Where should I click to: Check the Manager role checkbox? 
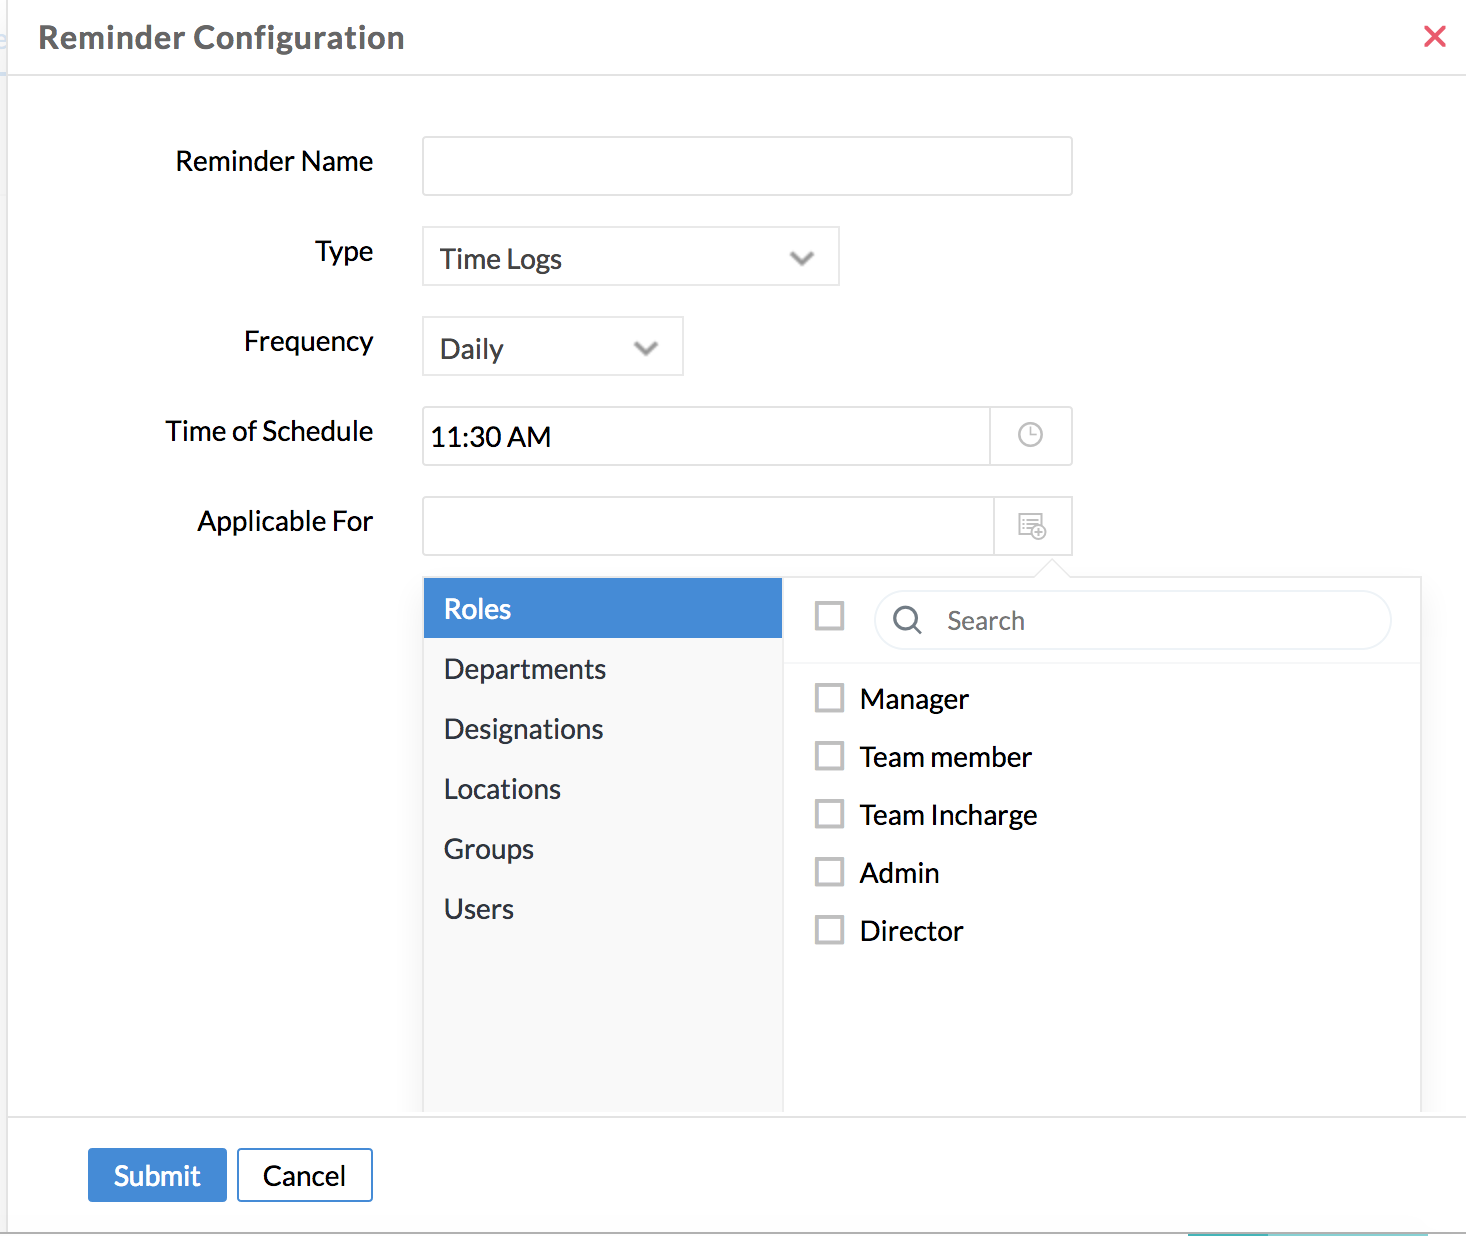829,698
